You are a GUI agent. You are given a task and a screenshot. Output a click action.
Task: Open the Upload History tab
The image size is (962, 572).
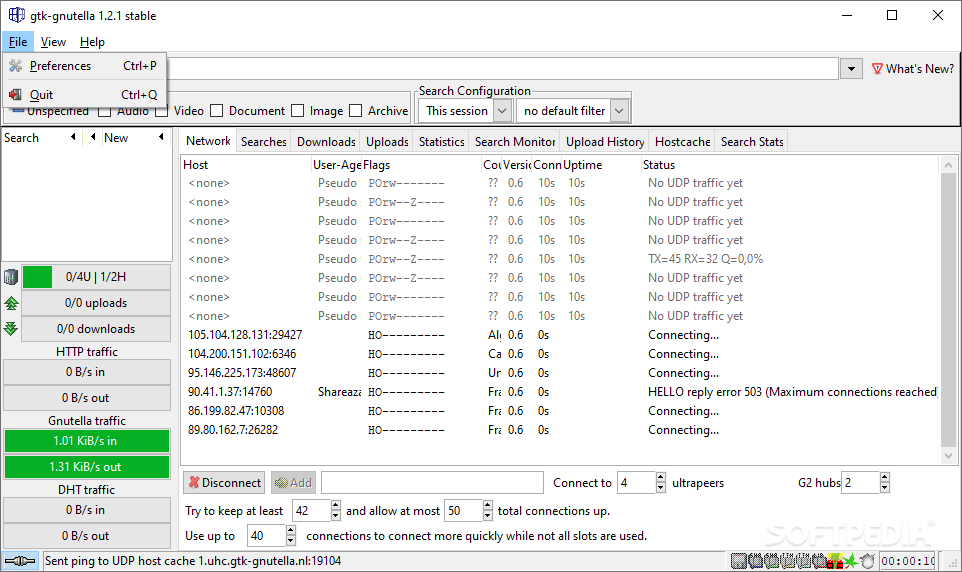(605, 142)
